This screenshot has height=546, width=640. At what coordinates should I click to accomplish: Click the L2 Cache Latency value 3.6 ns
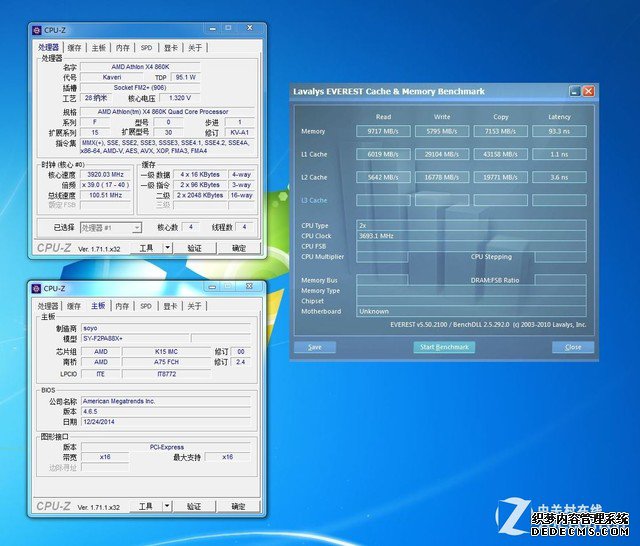click(559, 178)
